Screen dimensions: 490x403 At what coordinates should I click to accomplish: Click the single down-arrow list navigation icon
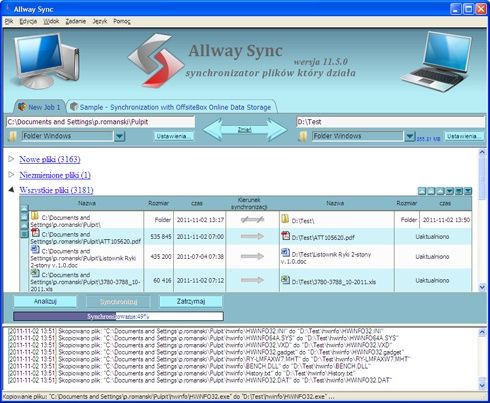point(450,191)
